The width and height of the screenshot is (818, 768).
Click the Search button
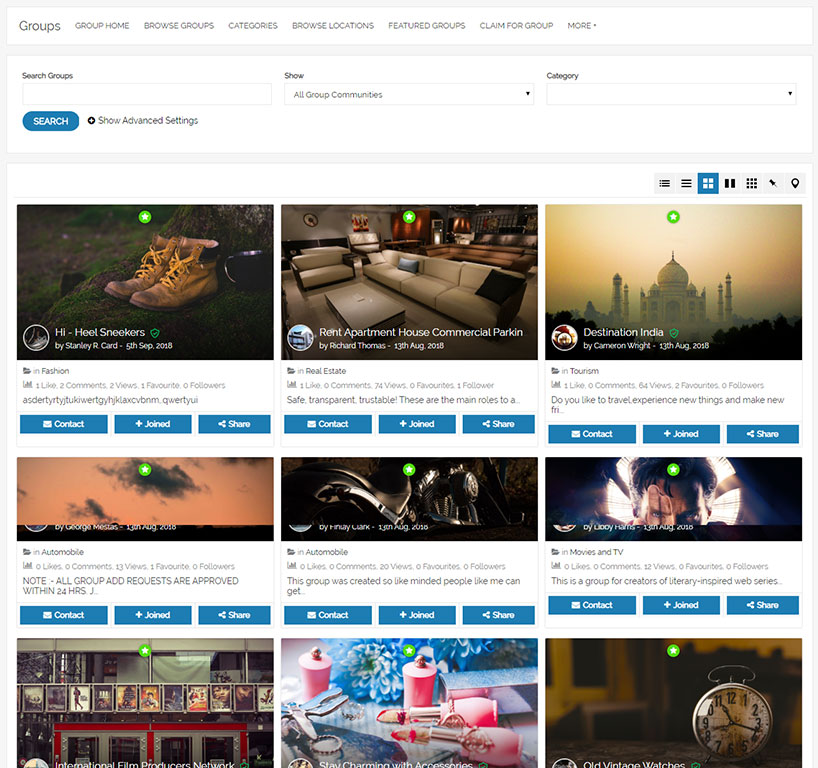coord(51,121)
